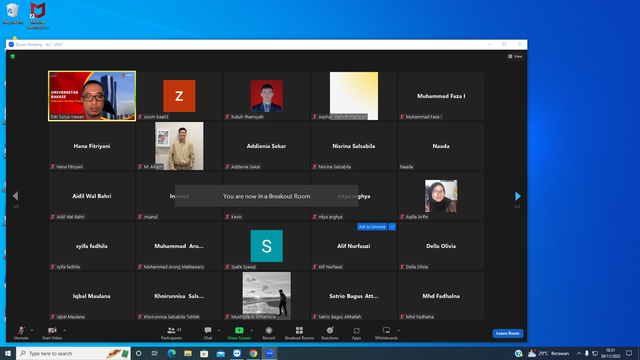The width and height of the screenshot is (640, 360).
Task: Select syifa fadhila participant tile
Action: click(x=92, y=246)
